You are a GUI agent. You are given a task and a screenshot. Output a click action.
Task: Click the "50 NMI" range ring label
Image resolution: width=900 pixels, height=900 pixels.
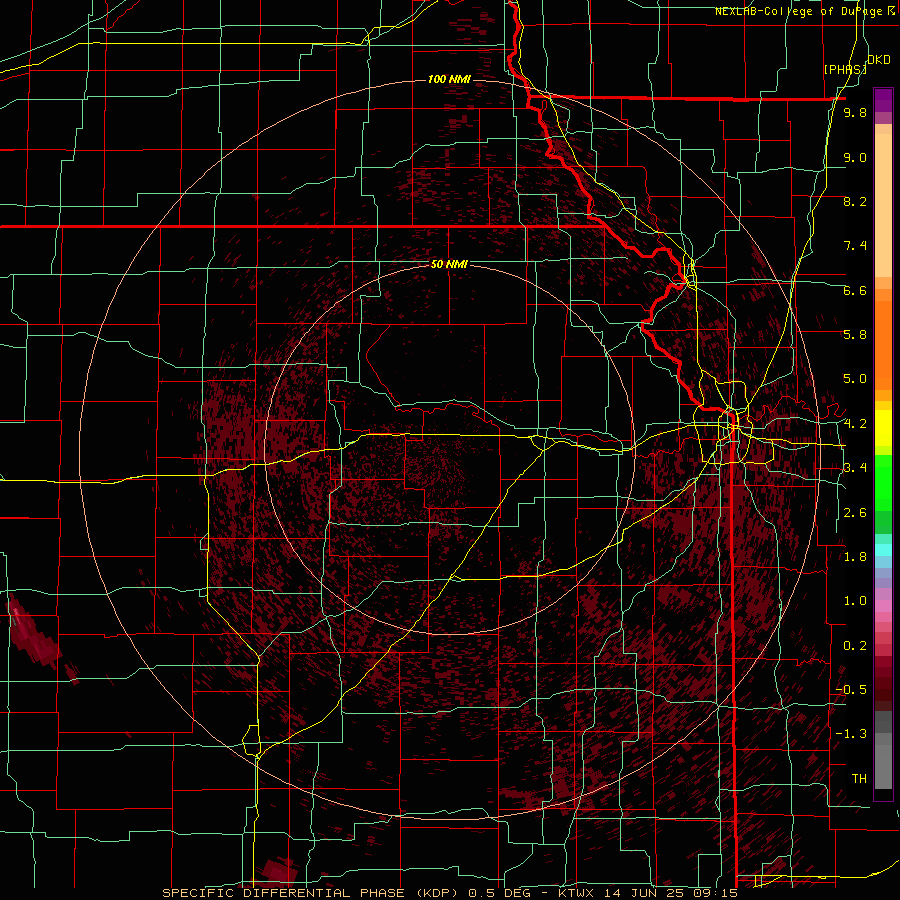click(x=449, y=264)
